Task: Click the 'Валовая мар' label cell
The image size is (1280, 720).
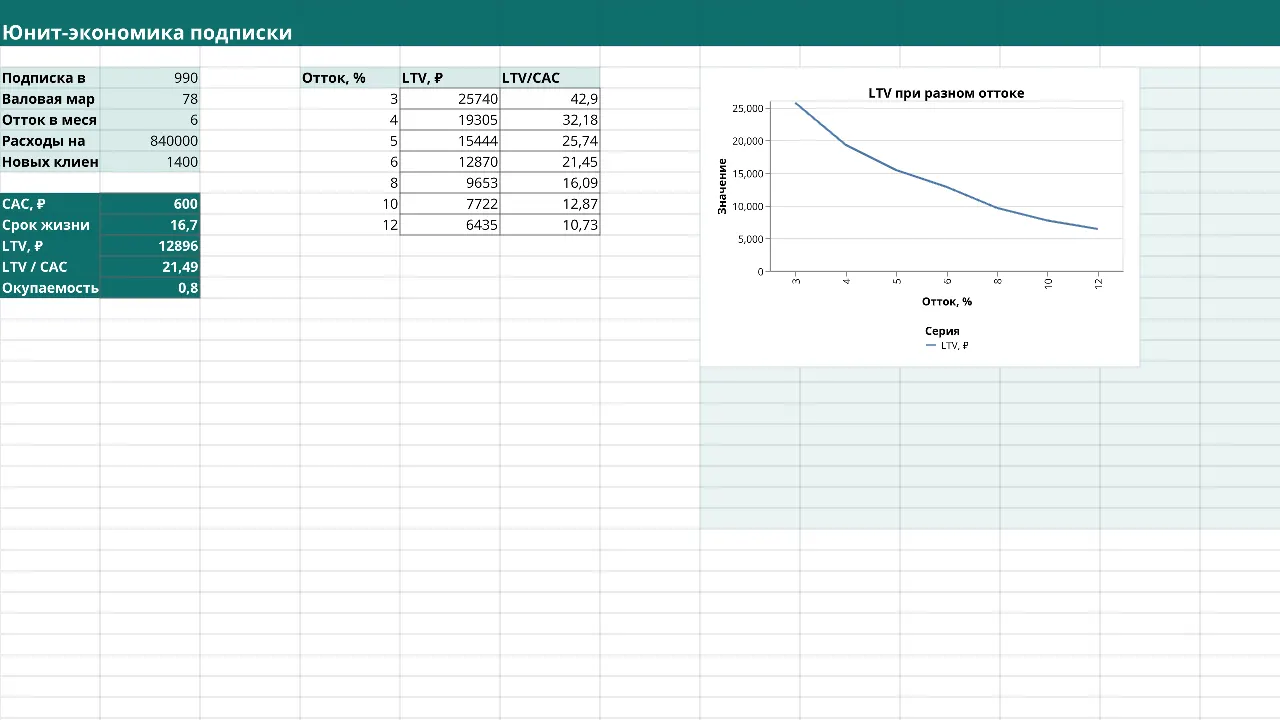Action: [x=50, y=99]
